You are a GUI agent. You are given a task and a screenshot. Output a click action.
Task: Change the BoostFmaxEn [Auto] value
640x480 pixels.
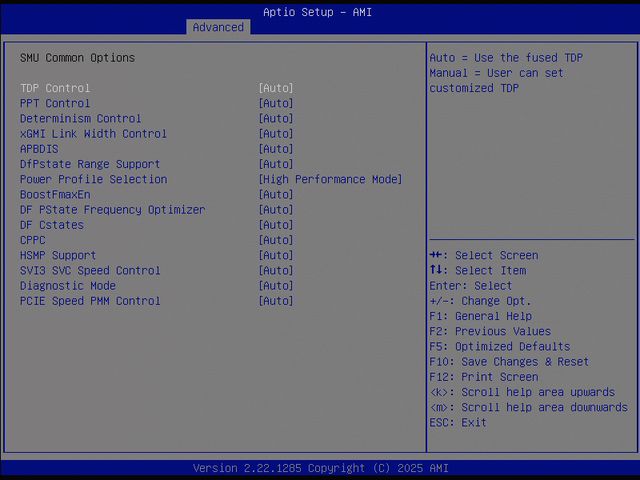point(276,195)
